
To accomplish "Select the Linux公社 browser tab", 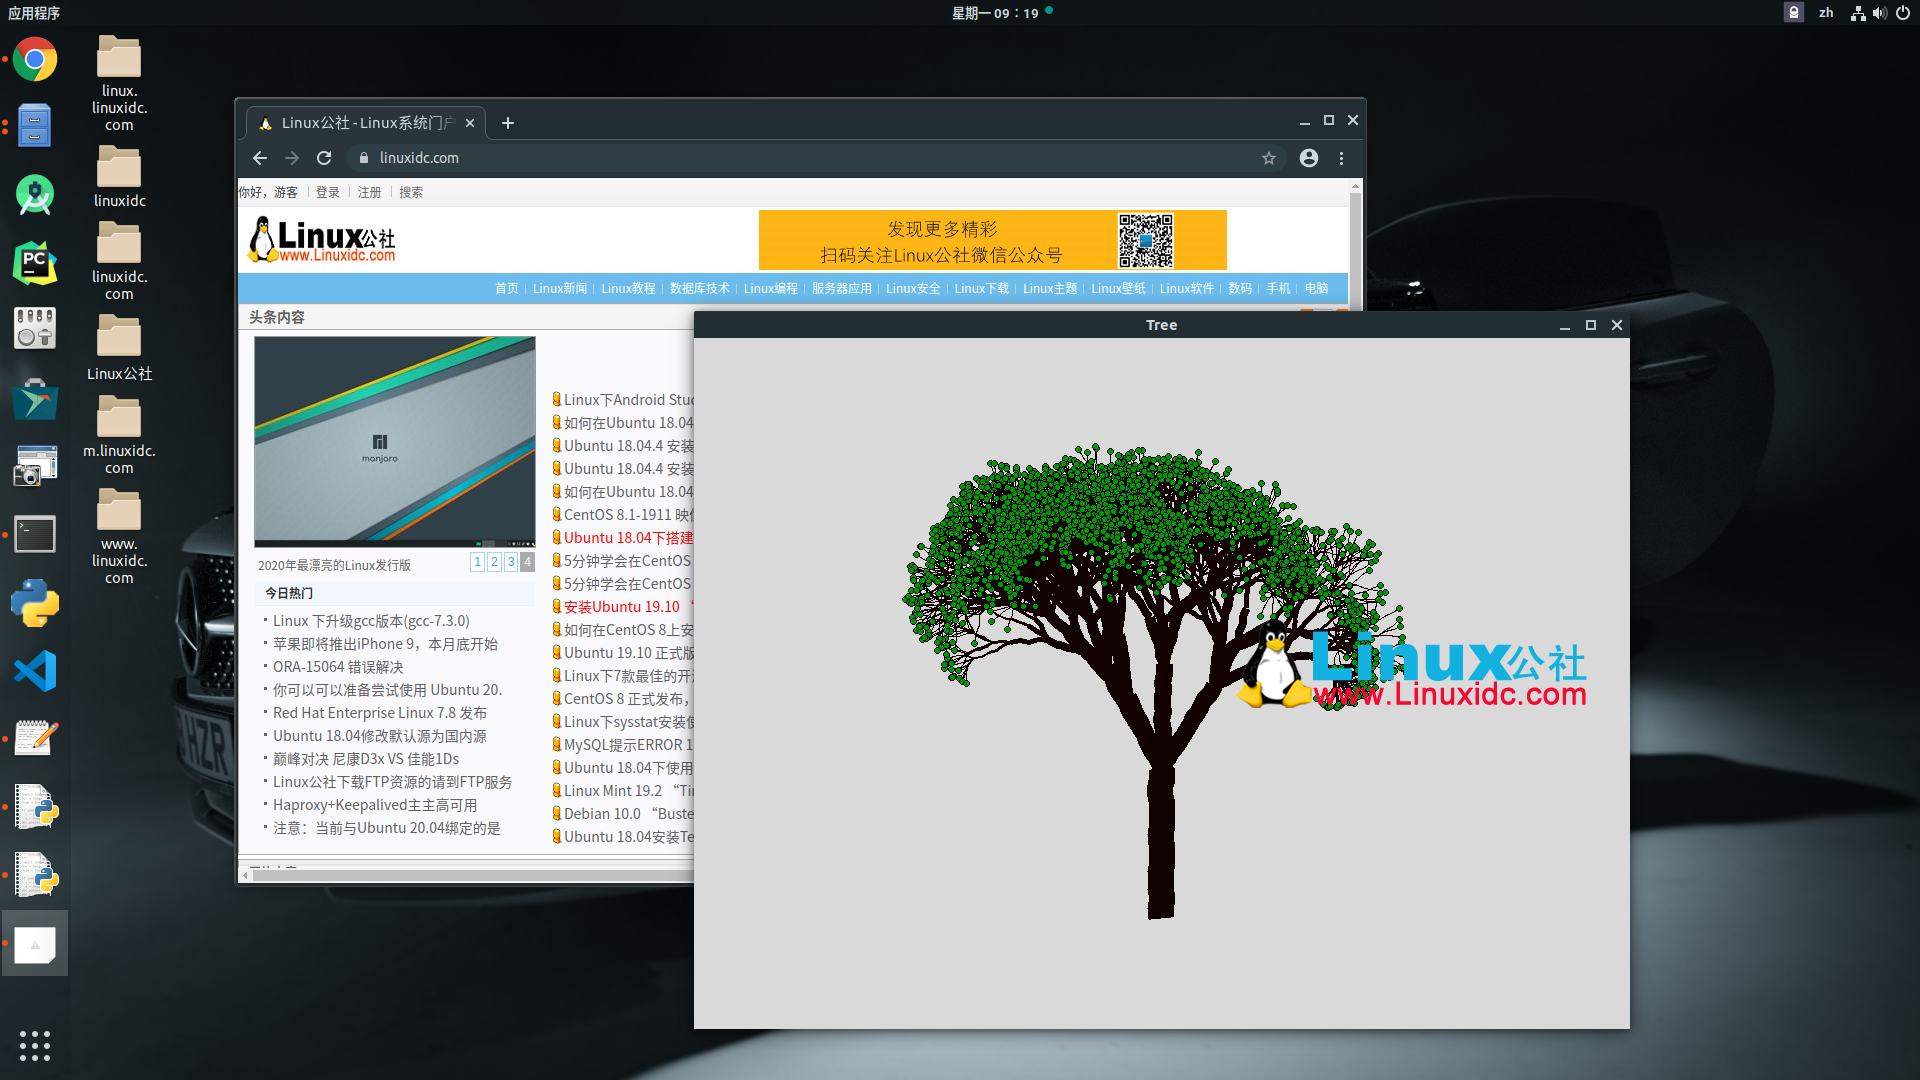I will click(x=366, y=123).
